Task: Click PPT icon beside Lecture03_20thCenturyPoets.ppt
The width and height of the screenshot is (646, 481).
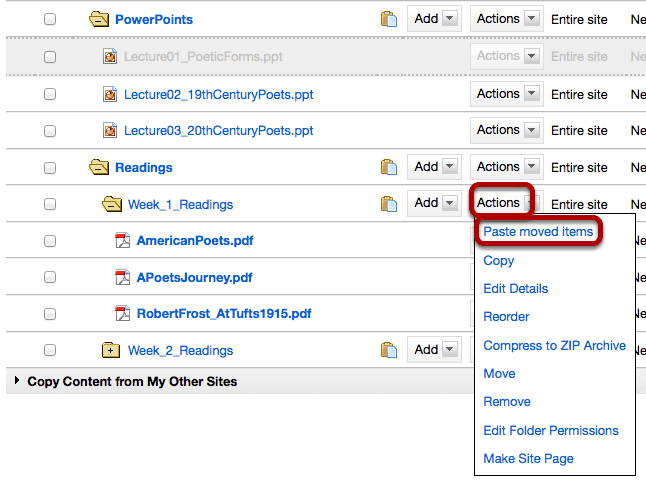Action: tap(110, 131)
